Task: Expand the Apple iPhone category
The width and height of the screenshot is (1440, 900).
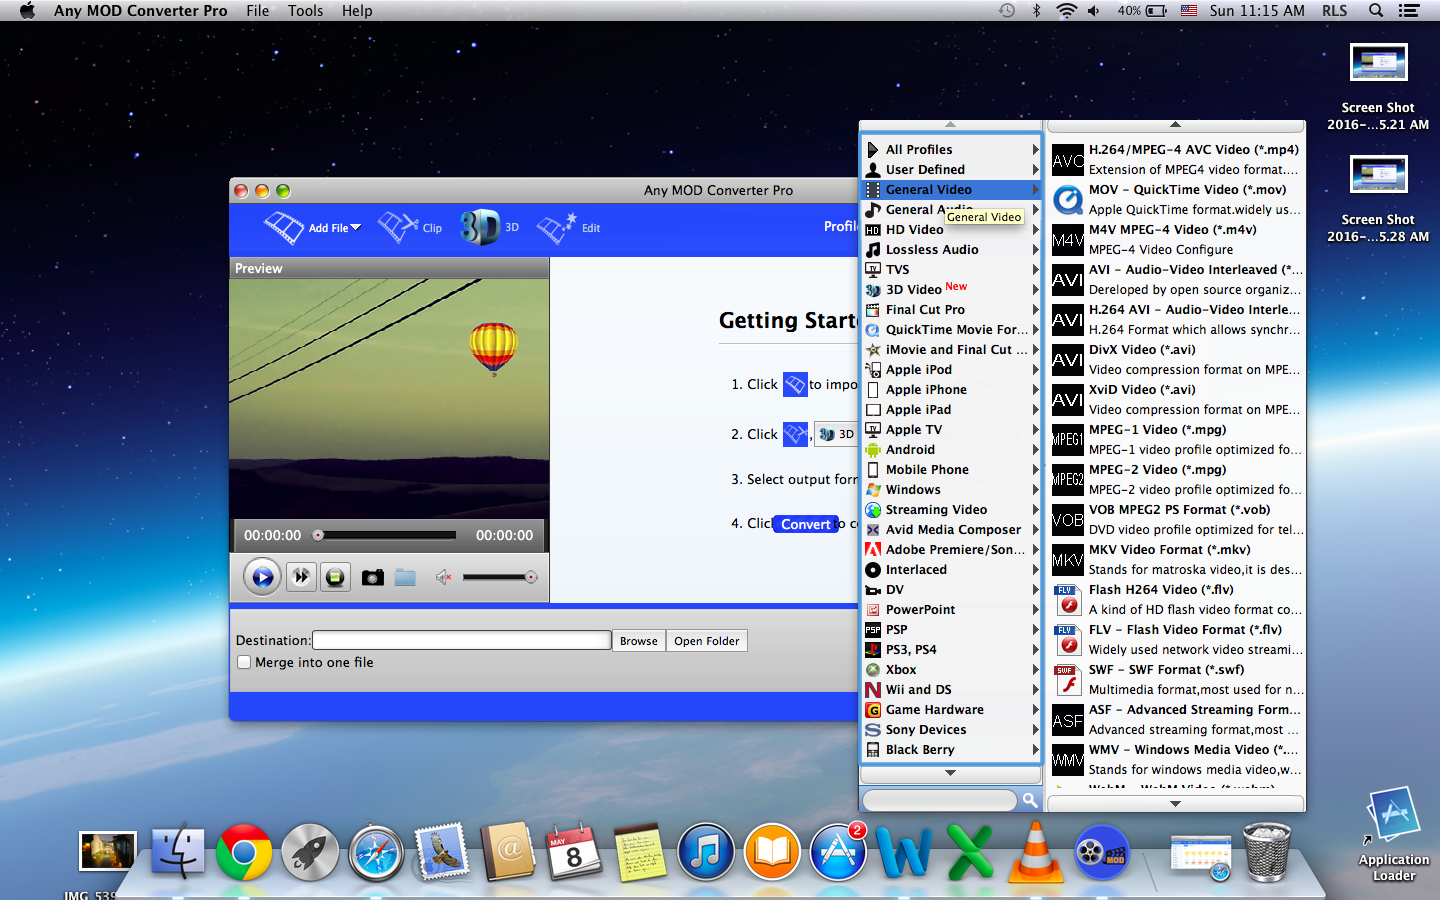Action: point(952,389)
